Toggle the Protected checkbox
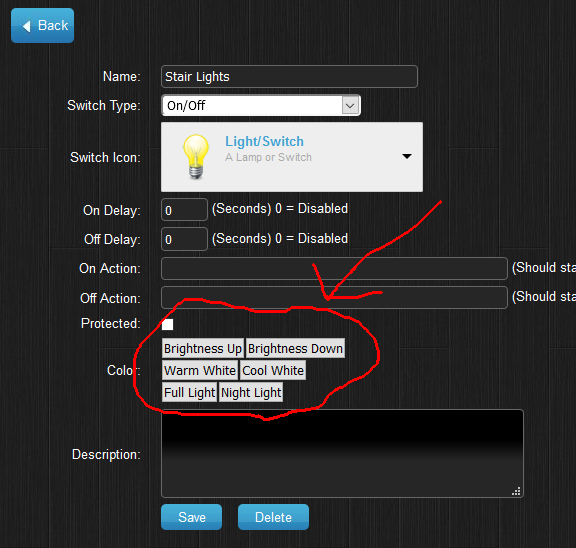Screen dimensions: 576x548 tap(168, 324)
